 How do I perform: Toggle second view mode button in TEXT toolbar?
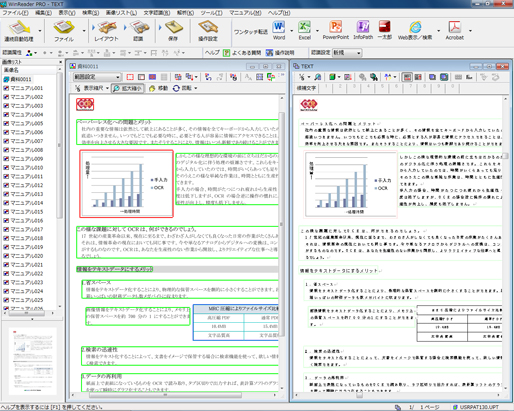click(418, 77)
